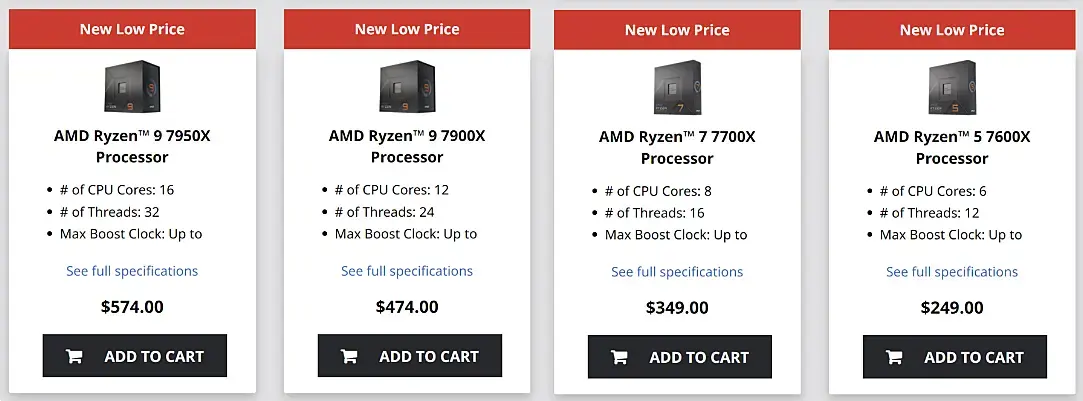See full specifications for Ryzen 5 7600X
The width and height of the screenshot is (1083, 401).
952,272
